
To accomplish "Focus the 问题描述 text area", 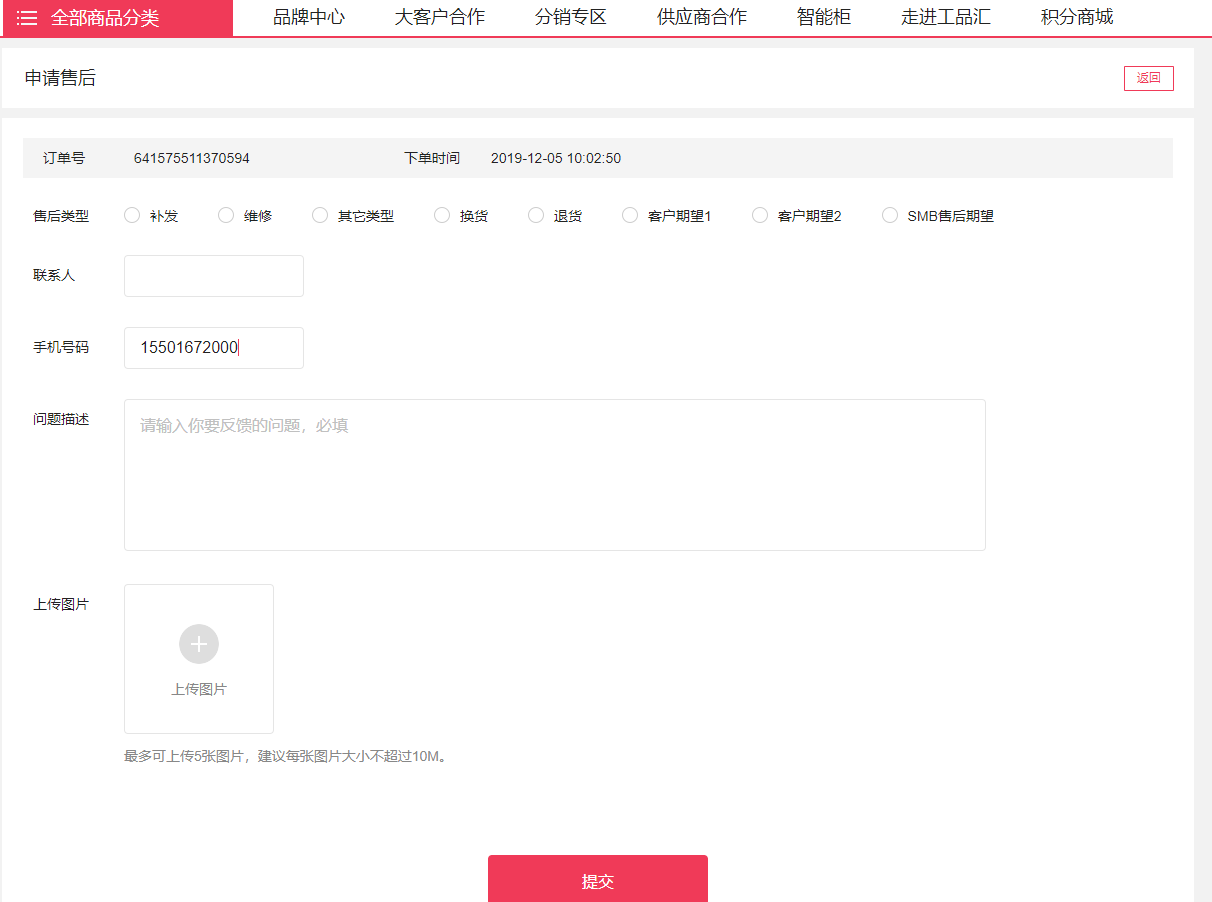I will coord(555,475).
